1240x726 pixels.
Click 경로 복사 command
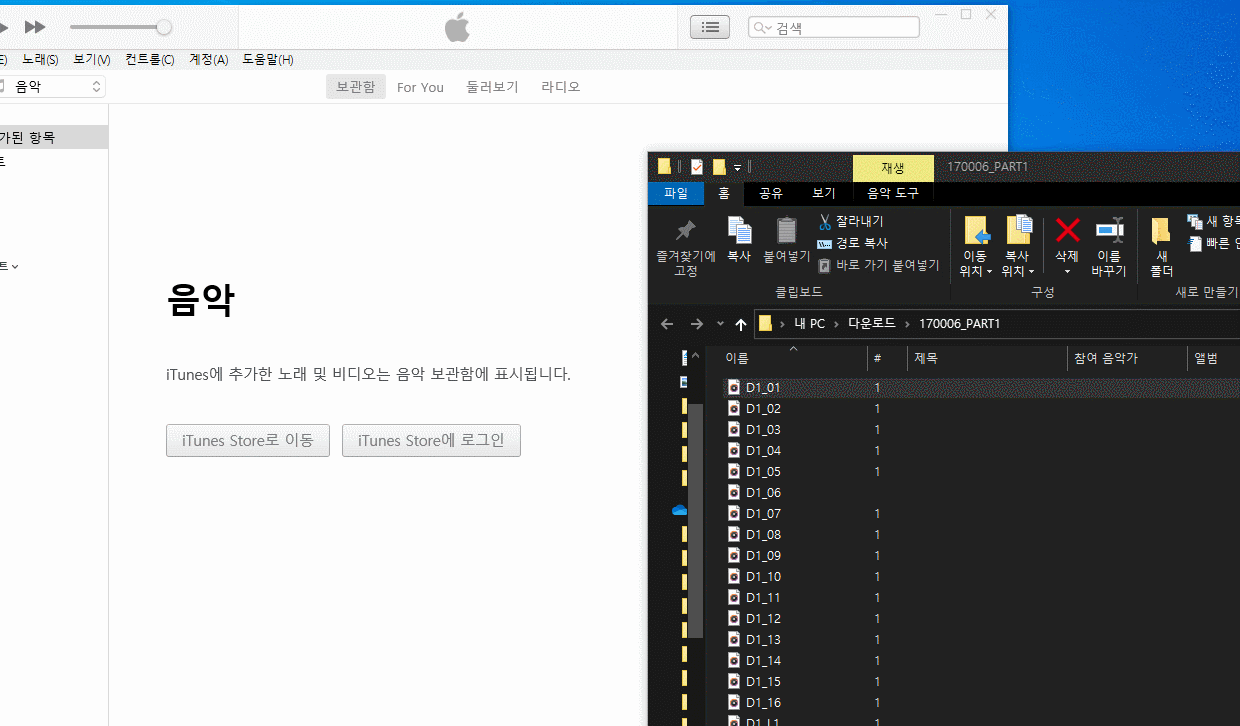852,243
